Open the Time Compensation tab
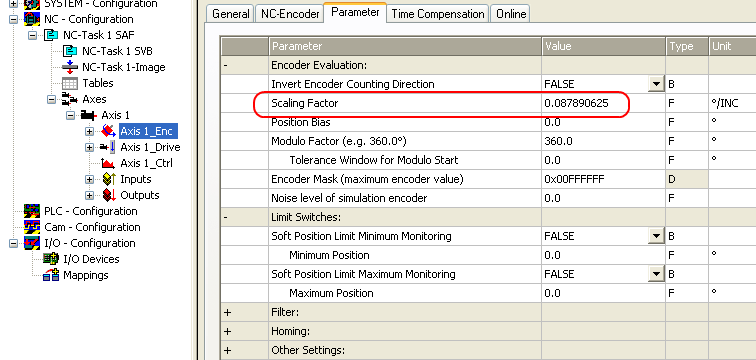756x360 pixels. click(437, 14)
